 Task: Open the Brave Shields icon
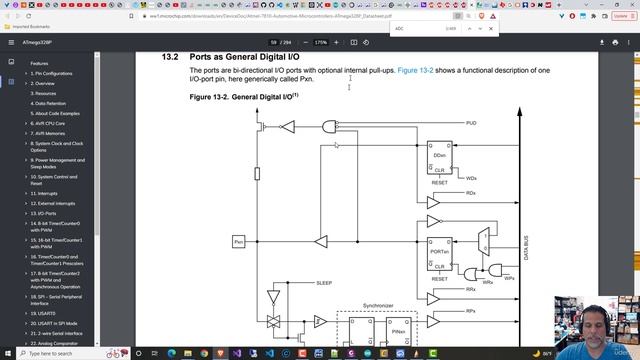click(x=482, y=16)
